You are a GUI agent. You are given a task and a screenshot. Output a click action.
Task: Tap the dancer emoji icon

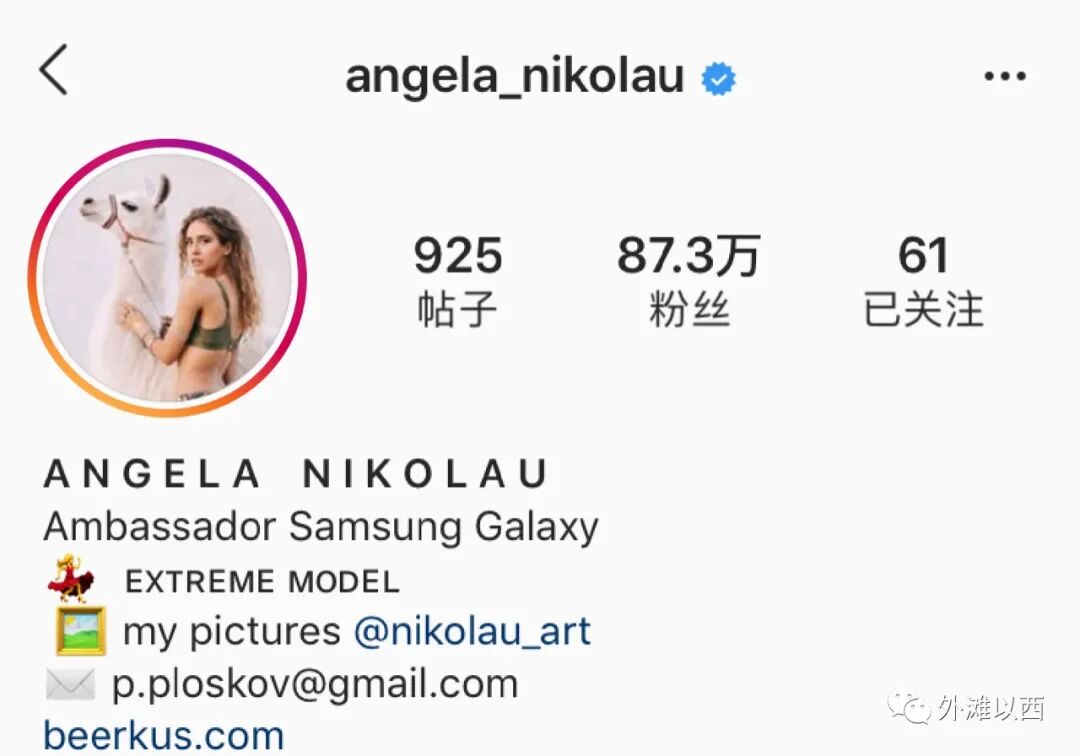72,578
